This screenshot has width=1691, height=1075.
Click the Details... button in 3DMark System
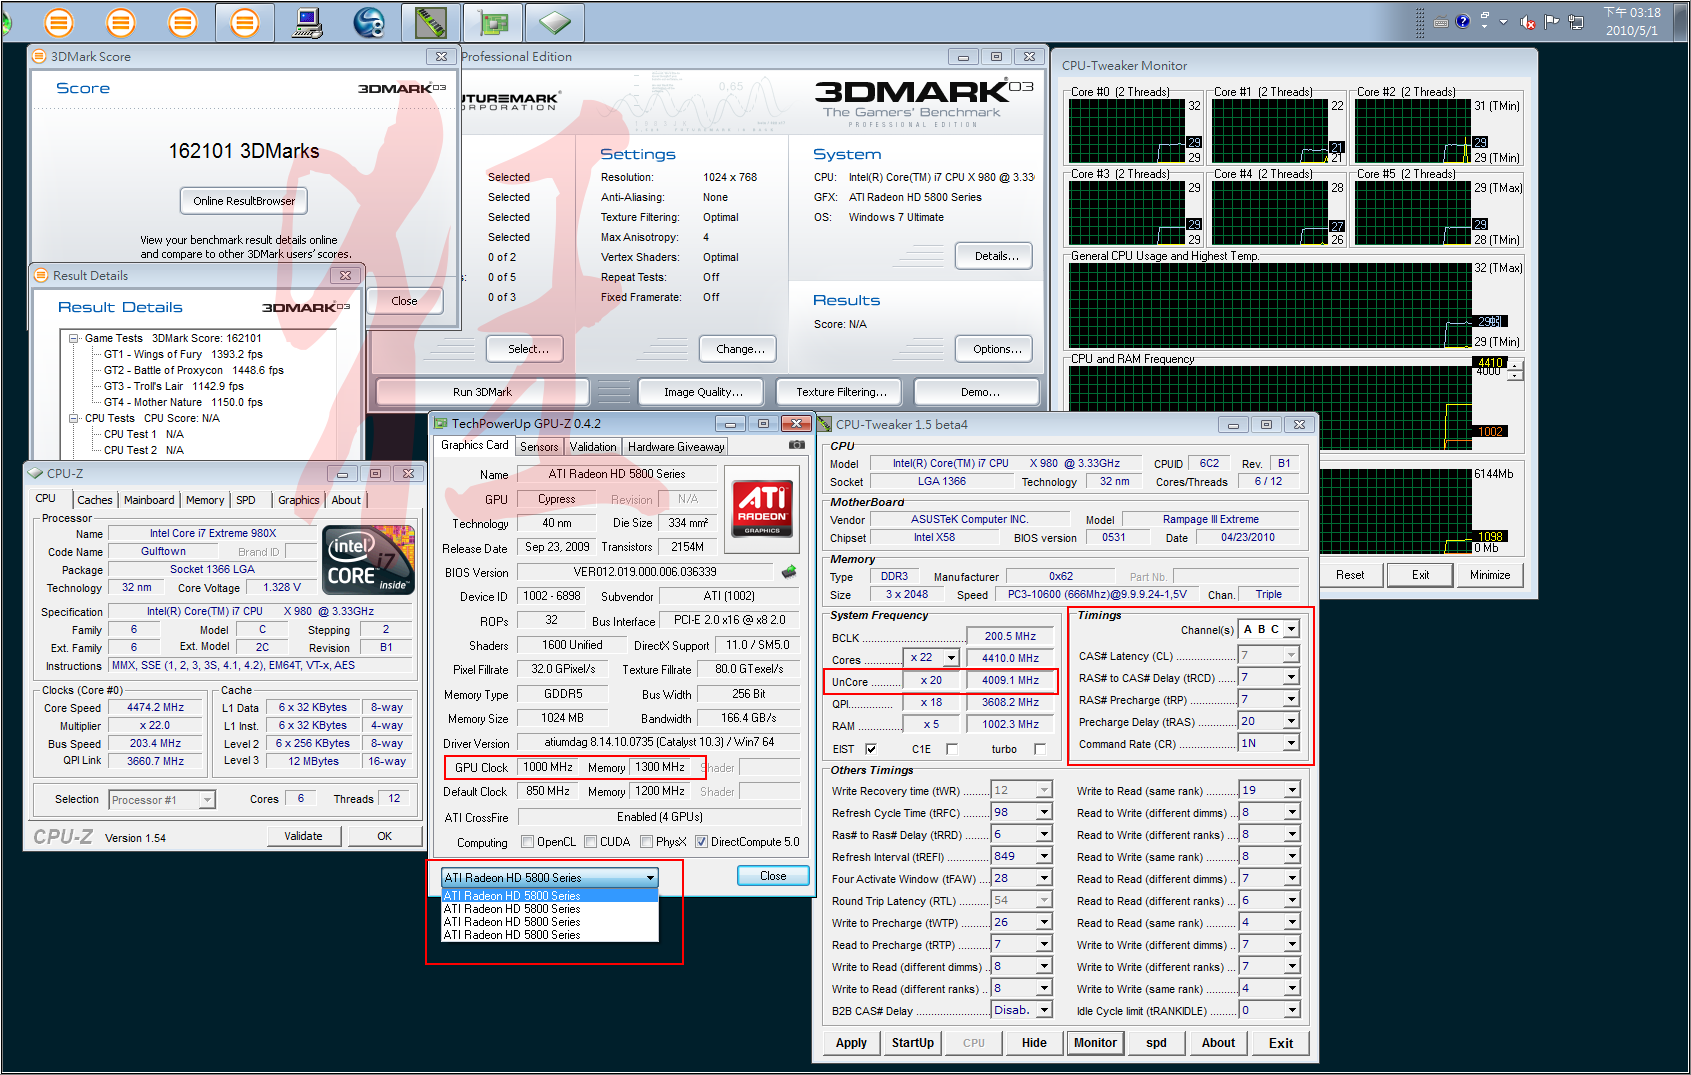995,256
